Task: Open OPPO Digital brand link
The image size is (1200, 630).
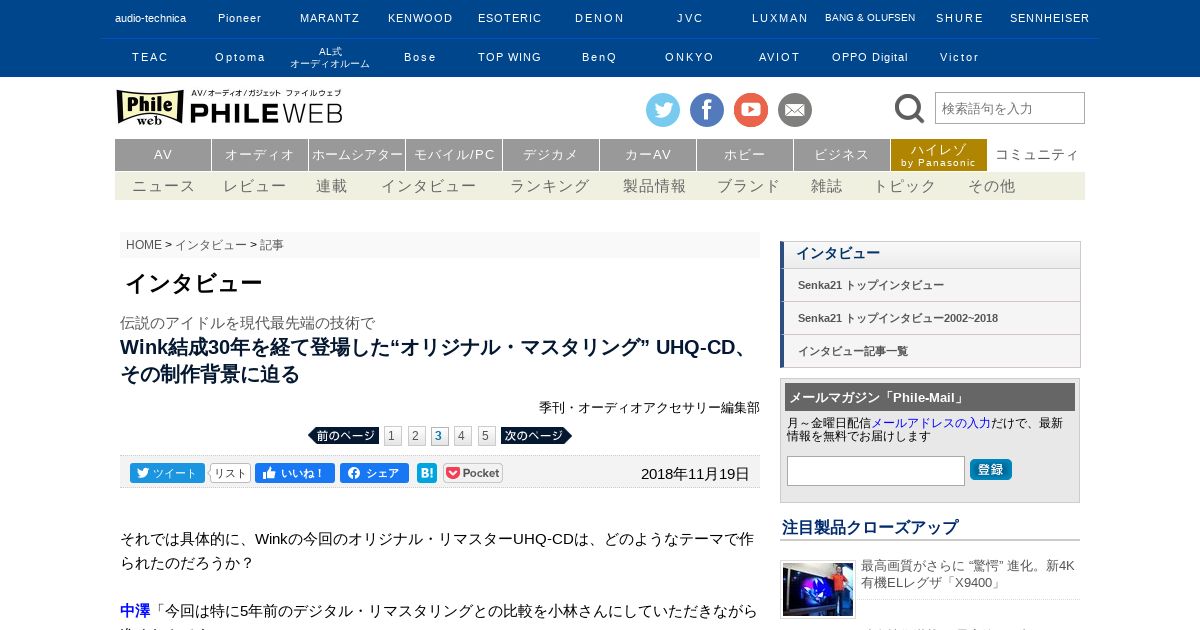Action: pyautogui.click(x=870, y=57)
